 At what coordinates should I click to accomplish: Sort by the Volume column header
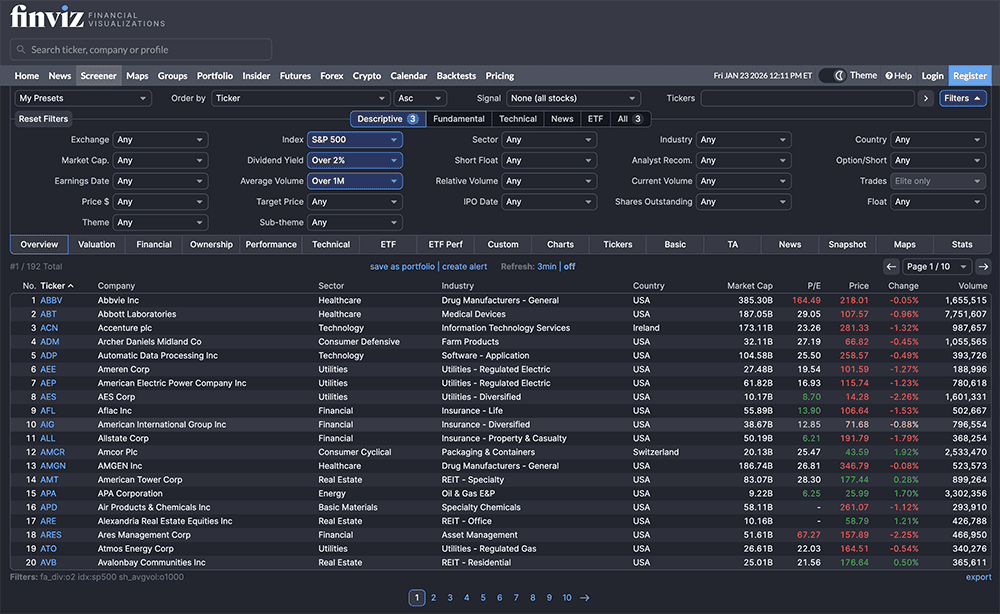pos(973,286)
